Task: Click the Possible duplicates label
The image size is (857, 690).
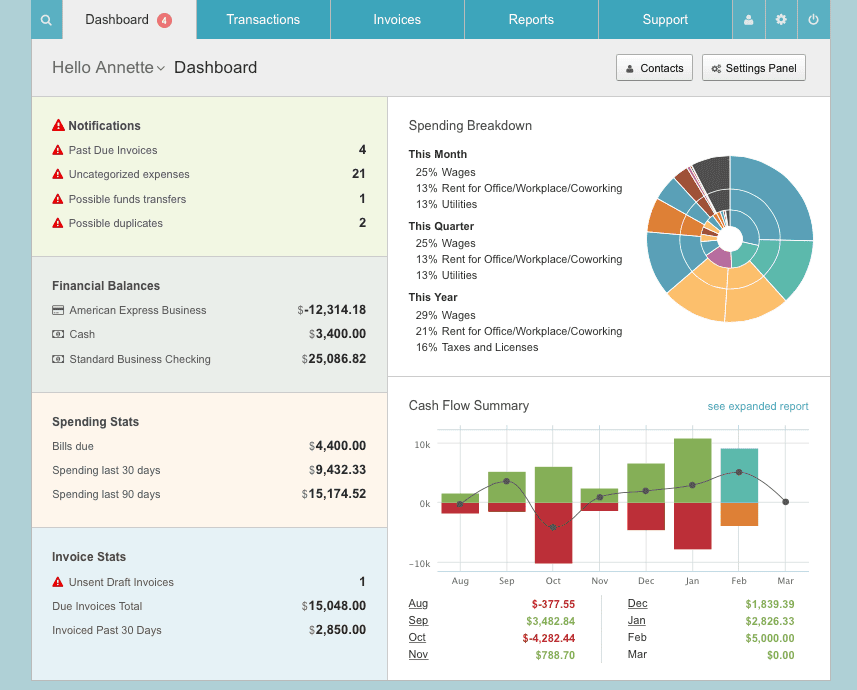Action: pos(116,223)
